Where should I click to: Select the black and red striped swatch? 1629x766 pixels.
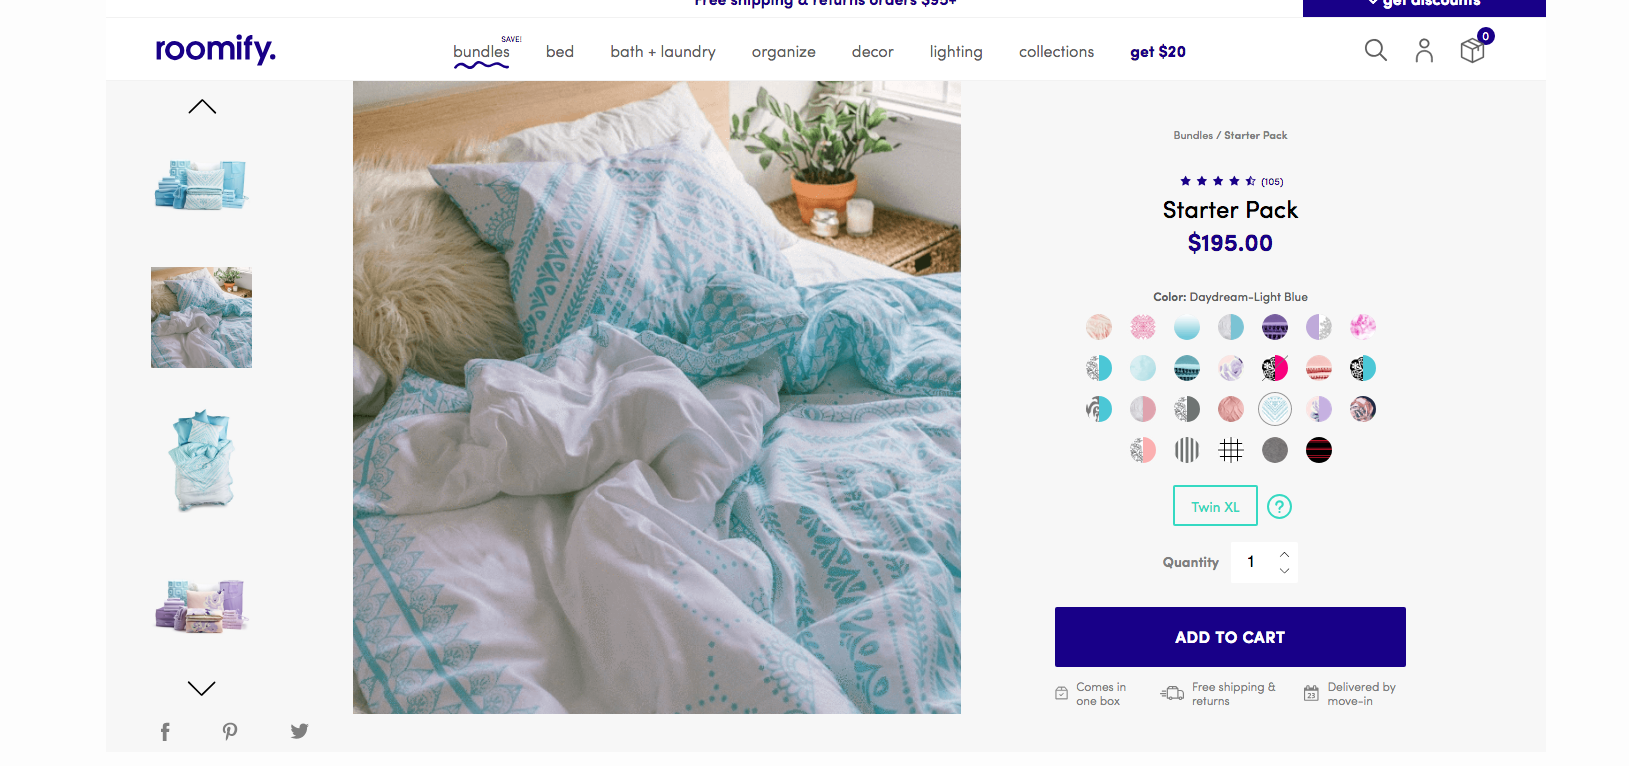click(1319, 450)
